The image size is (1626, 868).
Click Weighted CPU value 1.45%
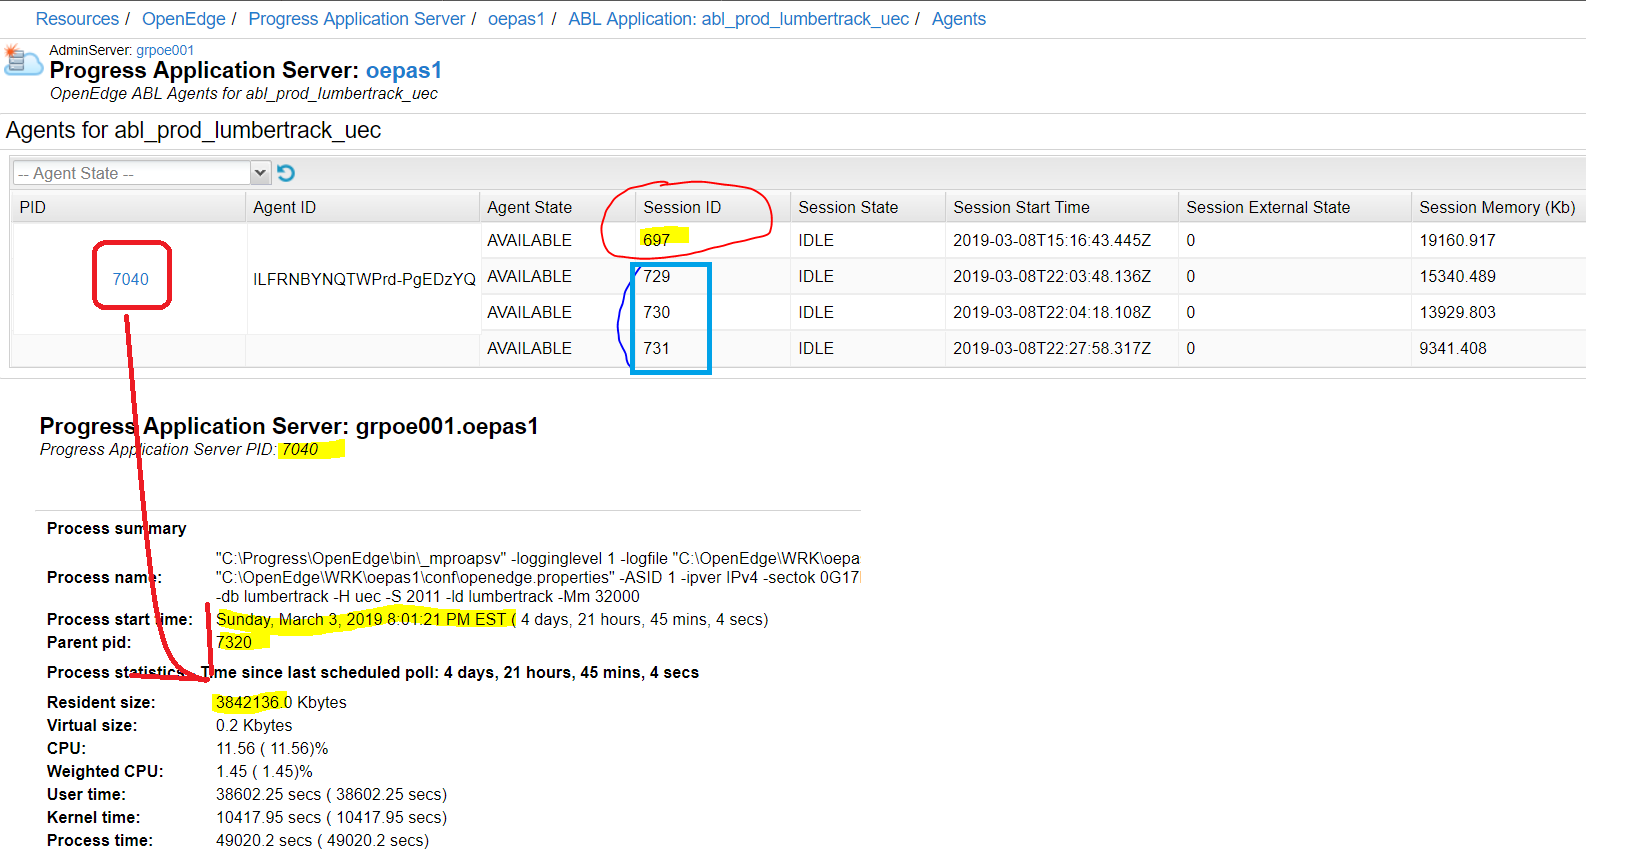[x=264, y=771]
